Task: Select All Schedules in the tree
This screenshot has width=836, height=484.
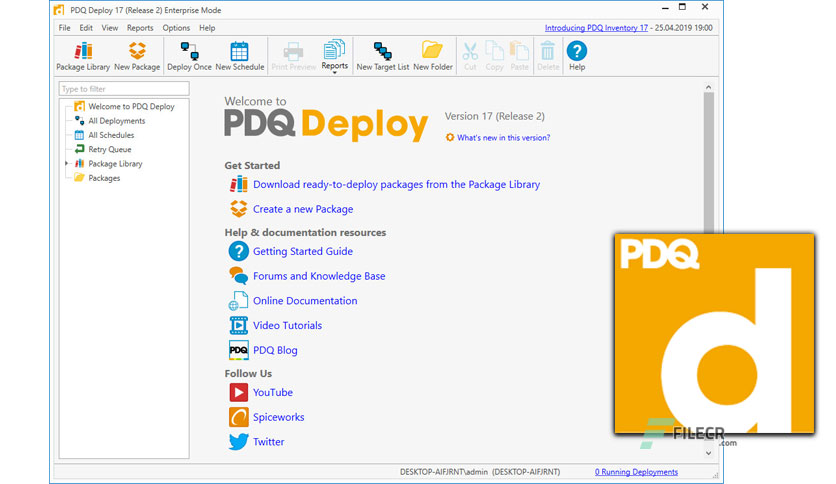Action: pyautogui.click(x=111, y=135)
